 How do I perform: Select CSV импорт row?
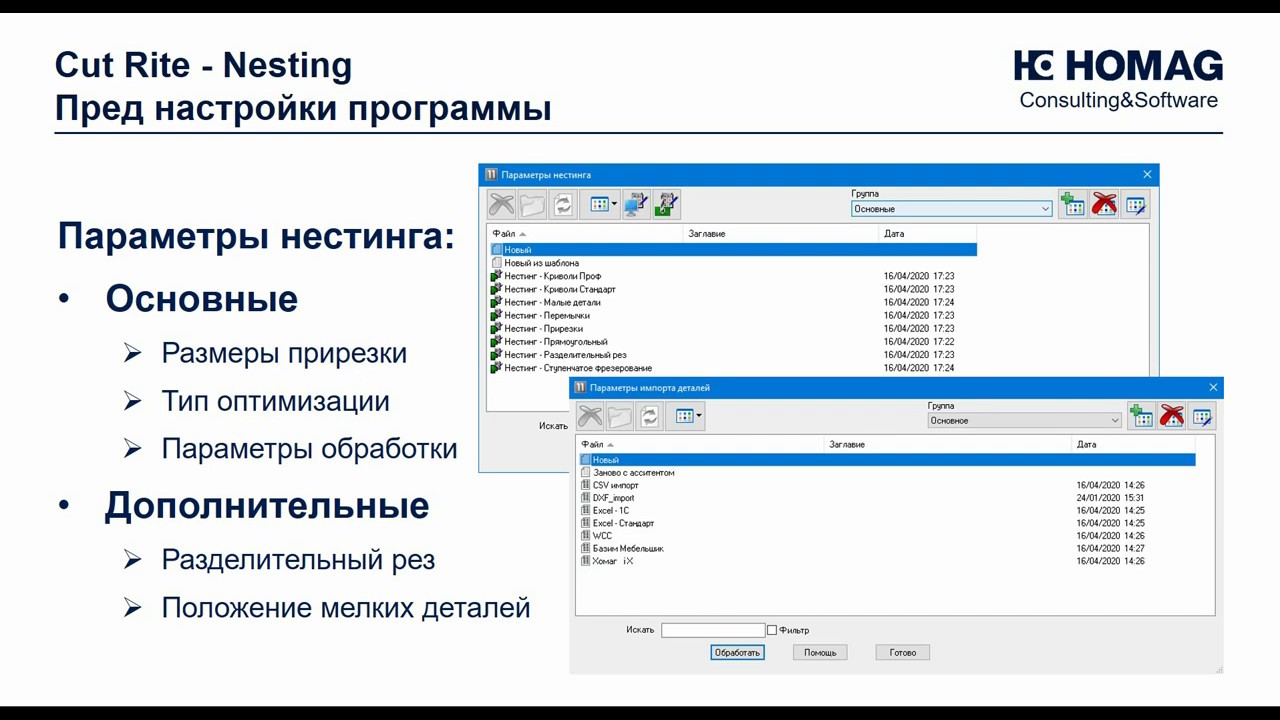tap(887, 485)
